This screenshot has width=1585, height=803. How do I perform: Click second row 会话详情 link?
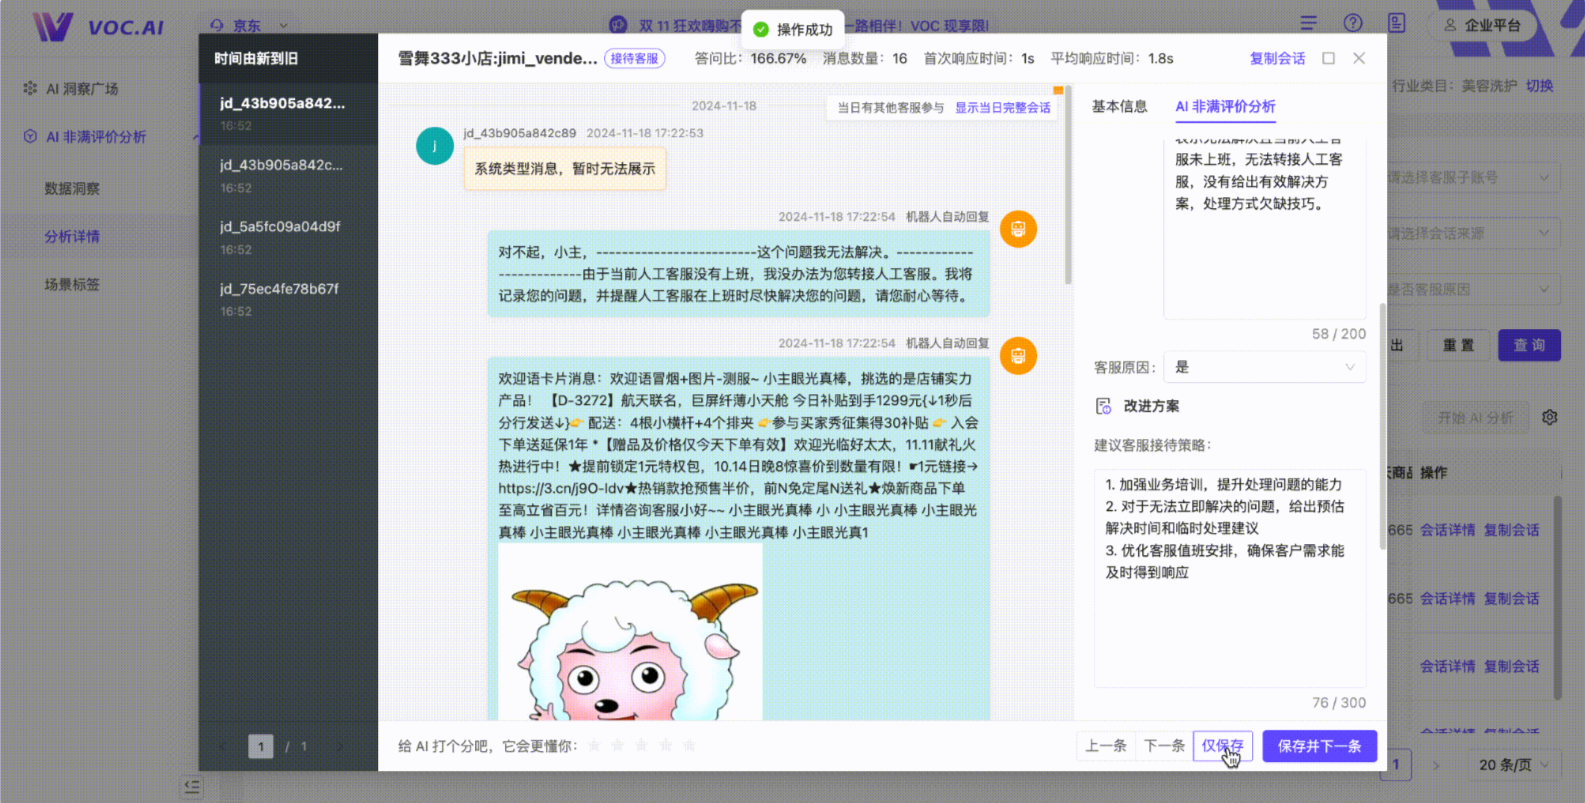1447,599
